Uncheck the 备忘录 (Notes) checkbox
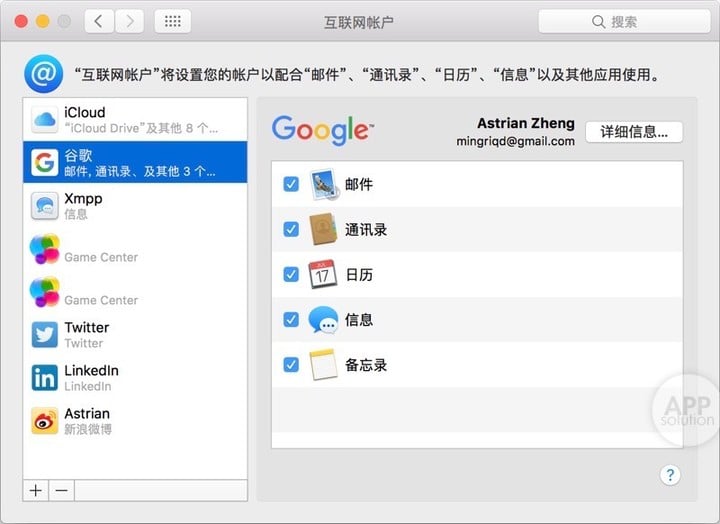The width and height of the screenshot is (720, 524). click(x=291, y=365)
